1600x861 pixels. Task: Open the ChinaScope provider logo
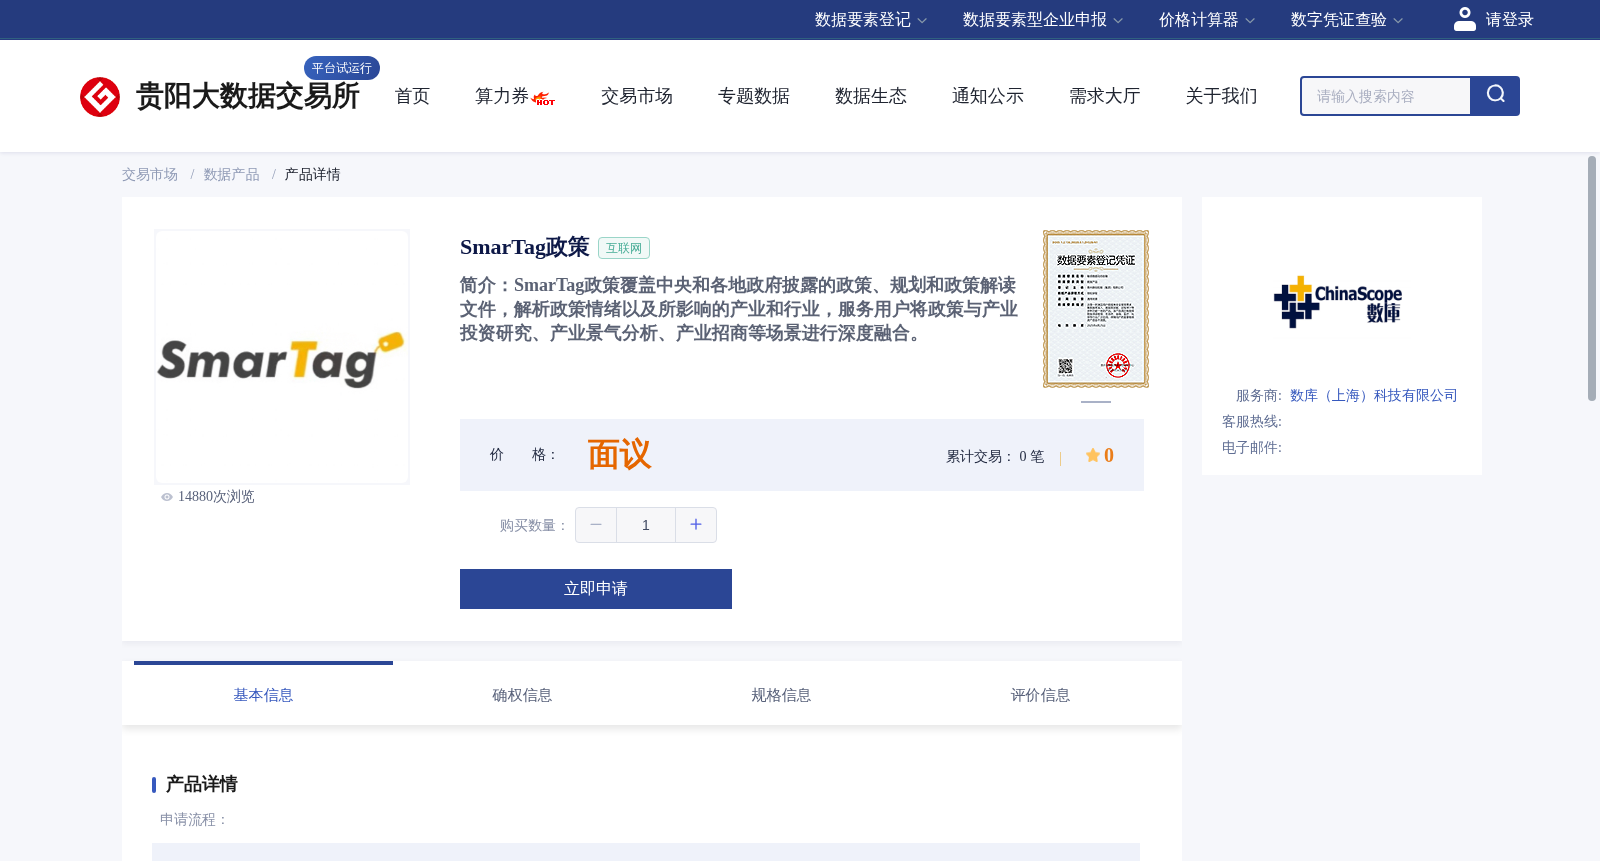[x=1338, y=302]
